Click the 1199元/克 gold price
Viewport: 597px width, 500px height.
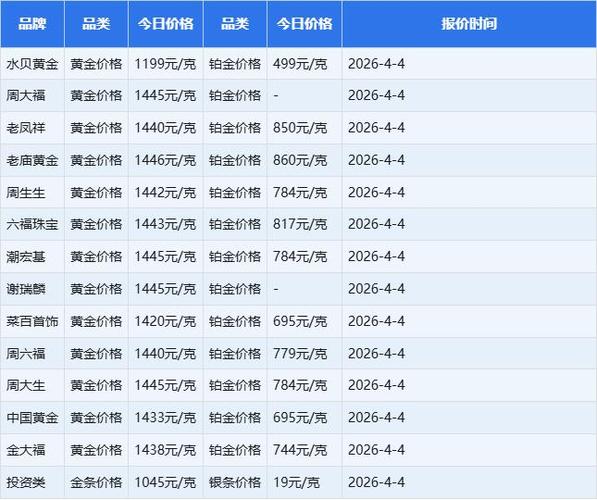pyautogui.click(x=165, y=64)
